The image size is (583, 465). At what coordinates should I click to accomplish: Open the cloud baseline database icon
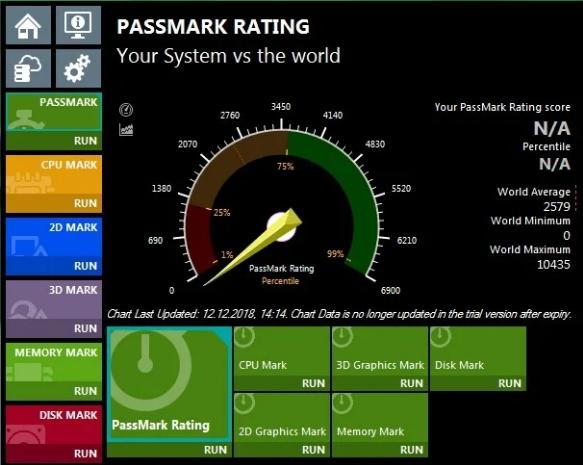(x=28, y=68)
